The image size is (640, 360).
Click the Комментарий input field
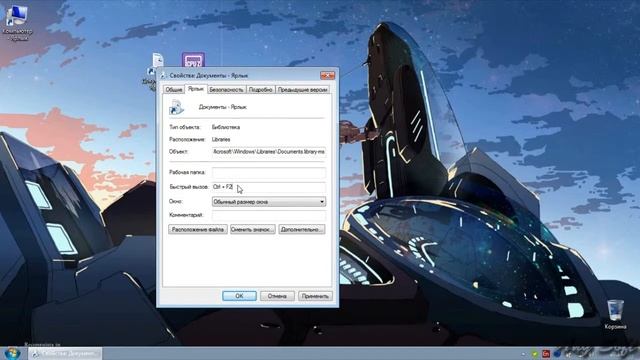269,215
